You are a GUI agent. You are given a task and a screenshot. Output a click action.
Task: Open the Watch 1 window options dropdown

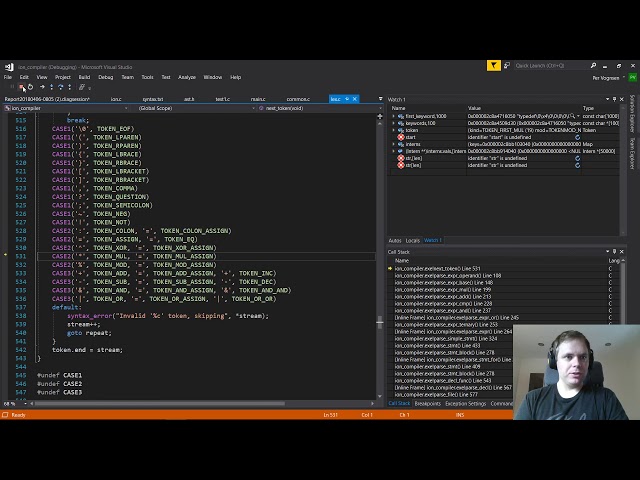[x=607, y=99]
